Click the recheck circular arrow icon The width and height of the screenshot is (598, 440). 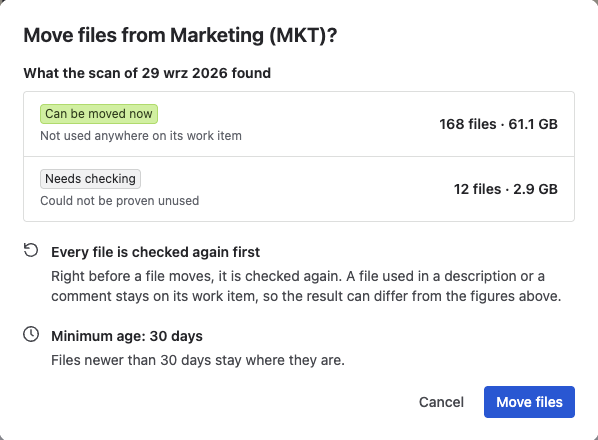pyautogui.click(x=31, y=251)
